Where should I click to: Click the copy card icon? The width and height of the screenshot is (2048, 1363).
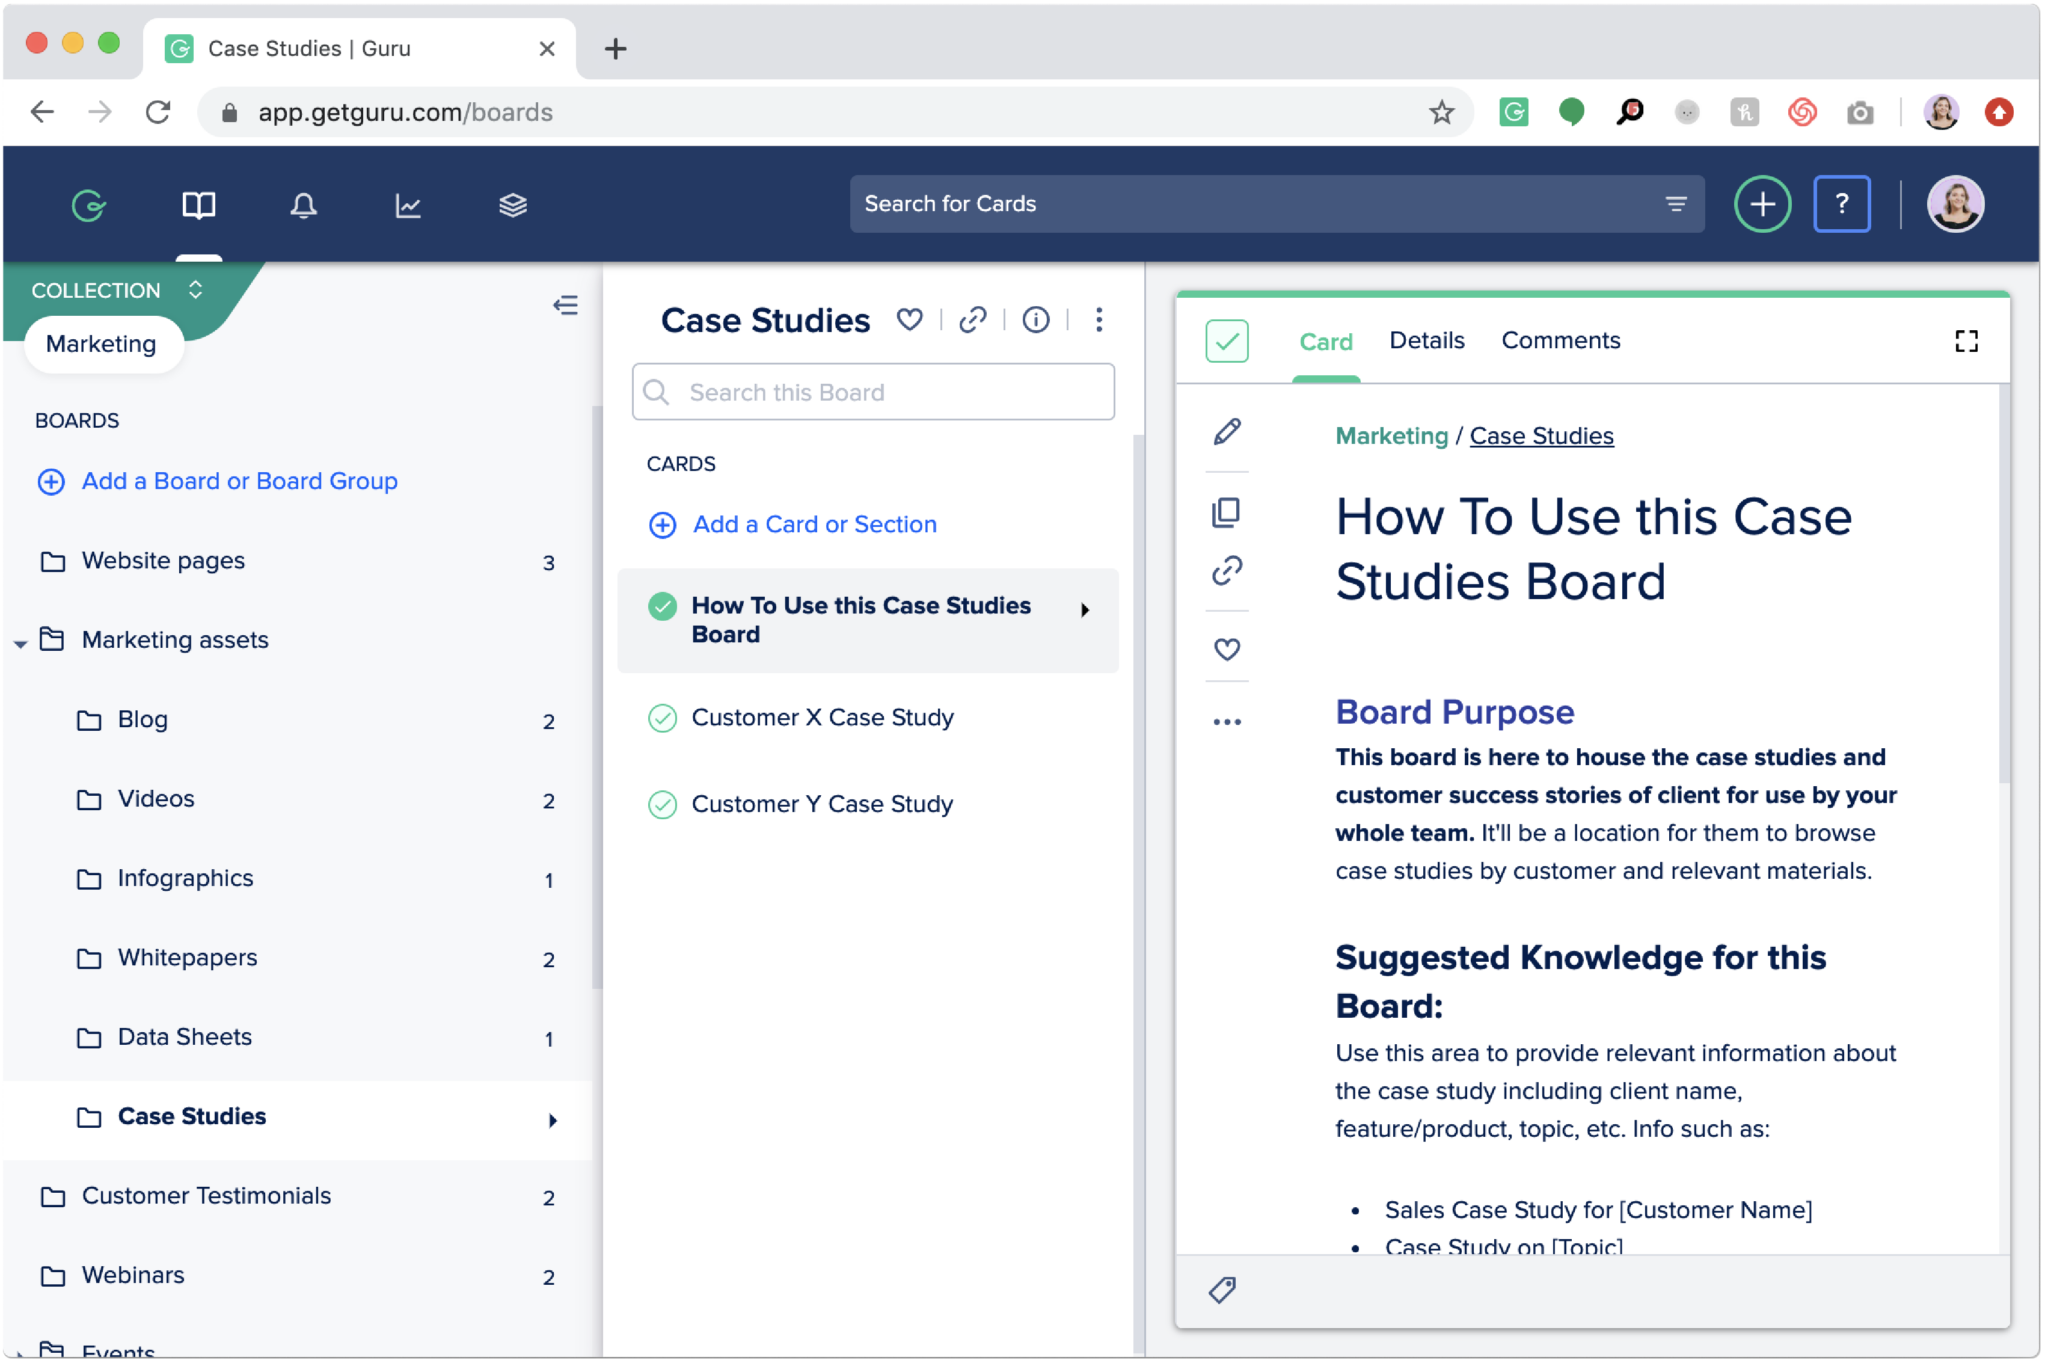point(1226,513)
